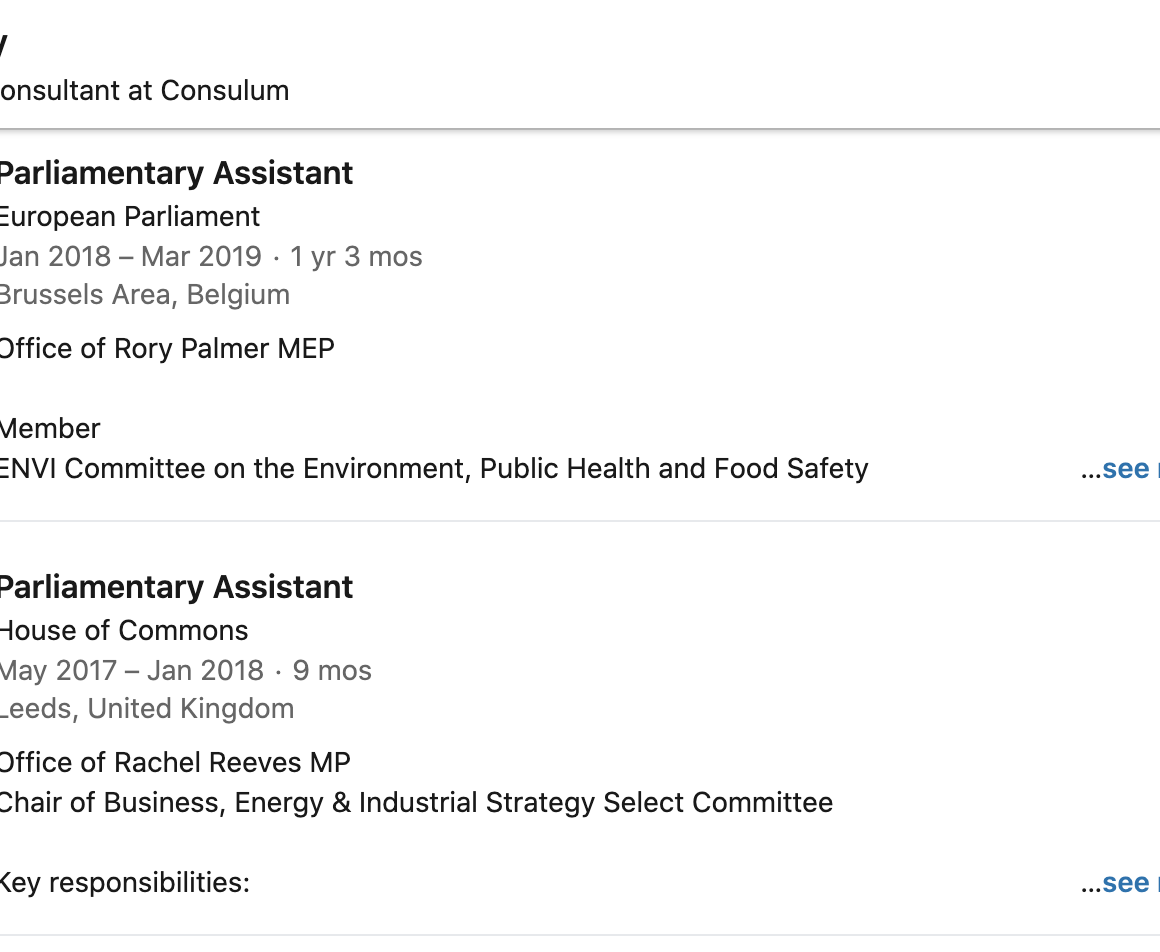The width and height of the screenshot is (1160, 952).
Task: Click the "Key responsibilities:" text
Action: 124,883
